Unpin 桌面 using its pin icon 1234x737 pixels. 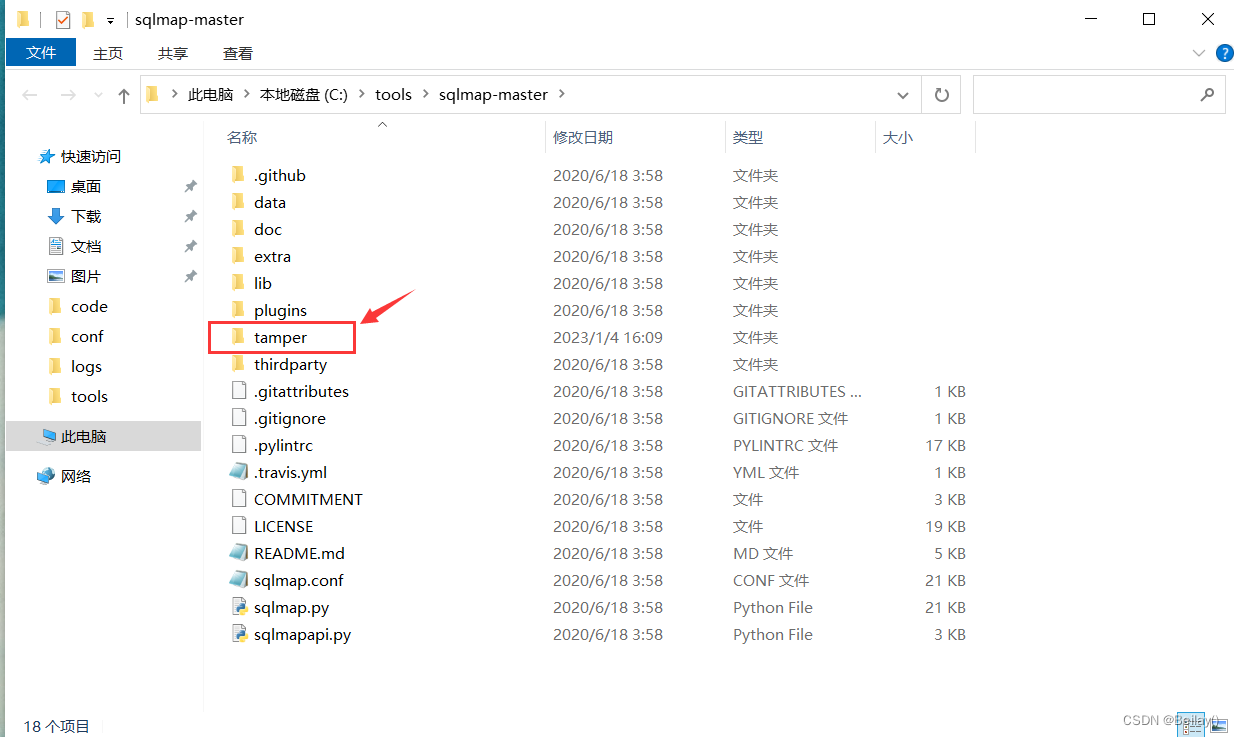coord(190,187)
